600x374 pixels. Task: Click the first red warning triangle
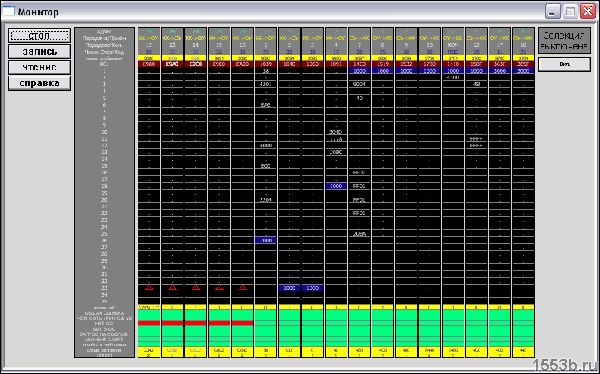point(149,287)
